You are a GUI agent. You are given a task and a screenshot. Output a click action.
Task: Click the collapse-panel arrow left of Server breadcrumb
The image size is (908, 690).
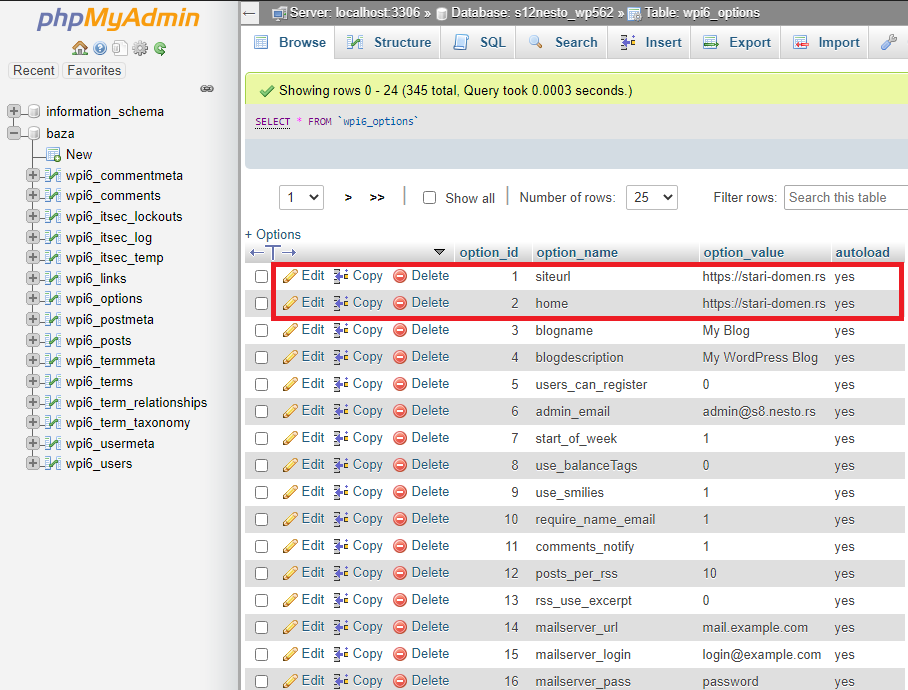tap(250, 13)
